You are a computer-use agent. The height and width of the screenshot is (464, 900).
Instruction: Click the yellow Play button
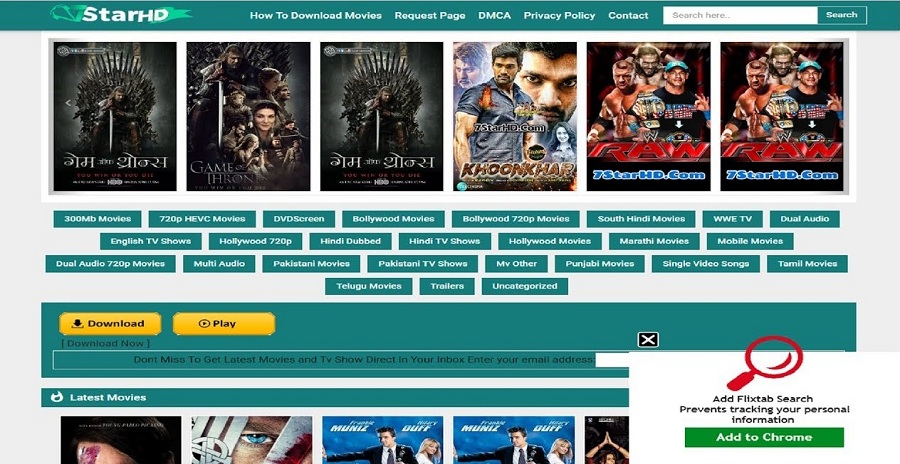point(224,324)
